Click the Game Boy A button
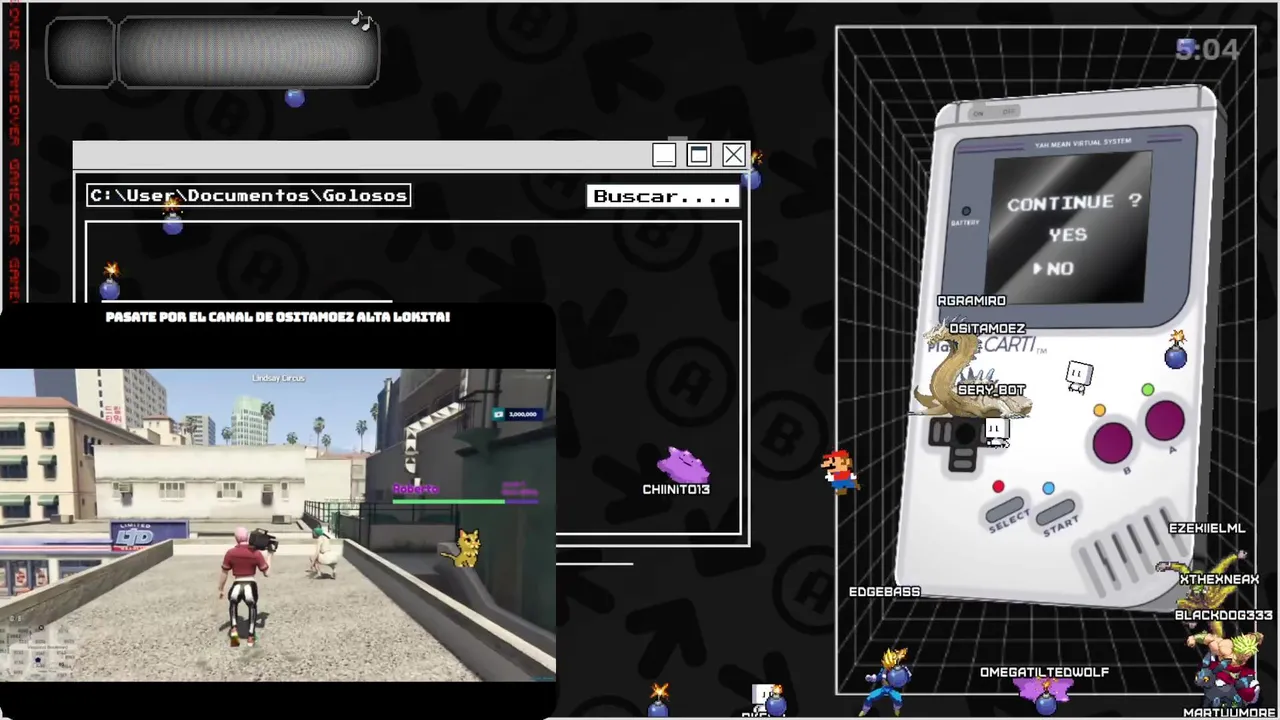The width and height of the screenshot is (1280, 720). (x=1165, y=421)
